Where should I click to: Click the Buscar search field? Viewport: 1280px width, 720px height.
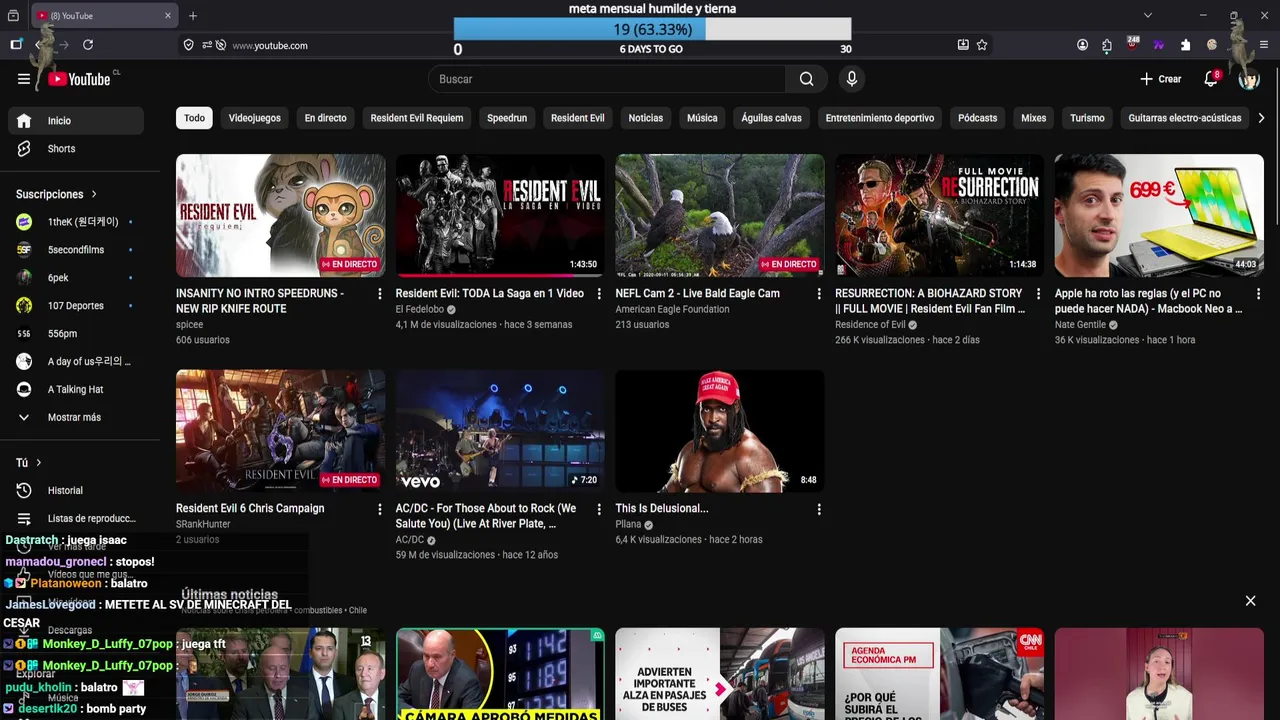pos(607,79)
